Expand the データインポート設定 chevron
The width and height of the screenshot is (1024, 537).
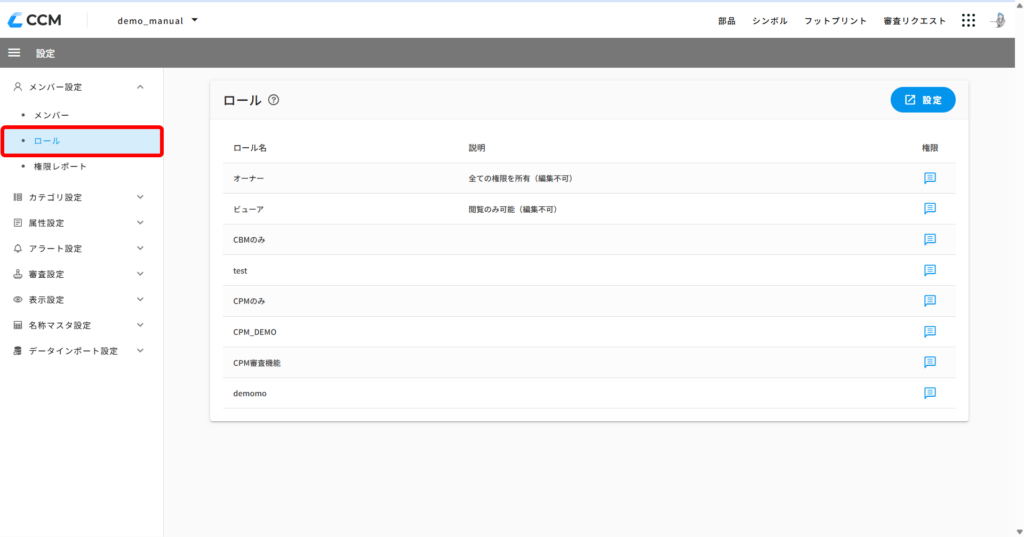click(x=140, y=351)
